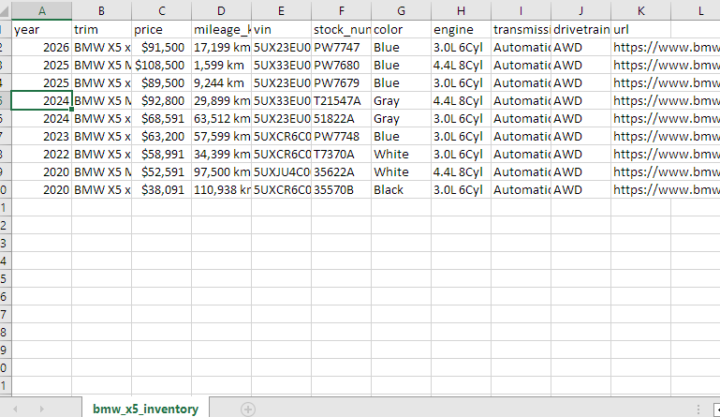Select year cell 2022
720x417 pixels.
pyautogui.click(x=42, y=154)
